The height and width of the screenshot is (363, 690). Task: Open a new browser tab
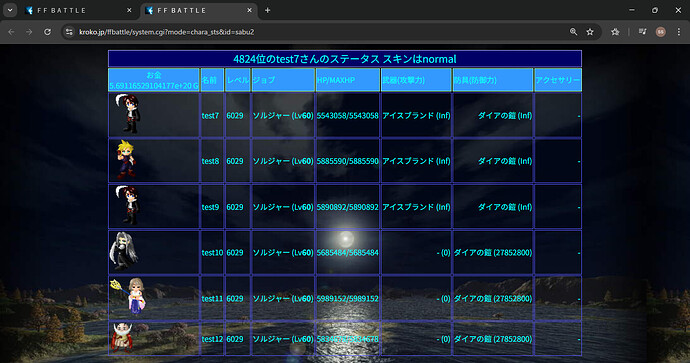tap(268, 10)
